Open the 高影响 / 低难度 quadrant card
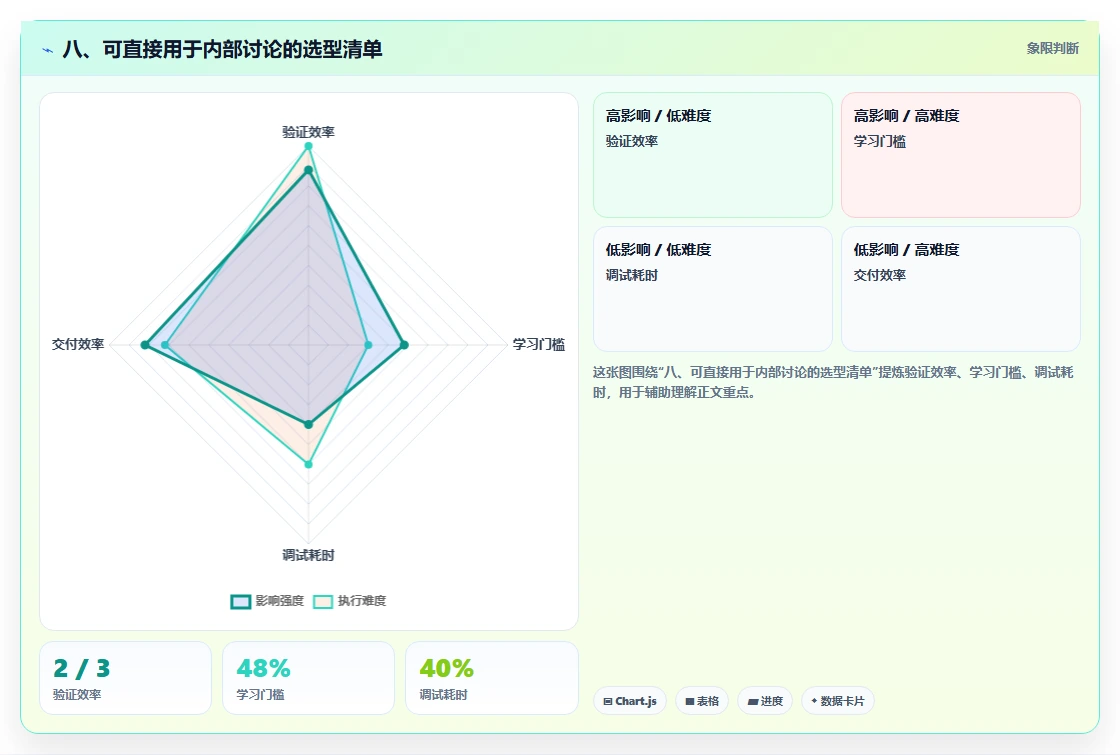Image resolution: width=1120 pixels, height=755 pixels. tap(713, 155)
